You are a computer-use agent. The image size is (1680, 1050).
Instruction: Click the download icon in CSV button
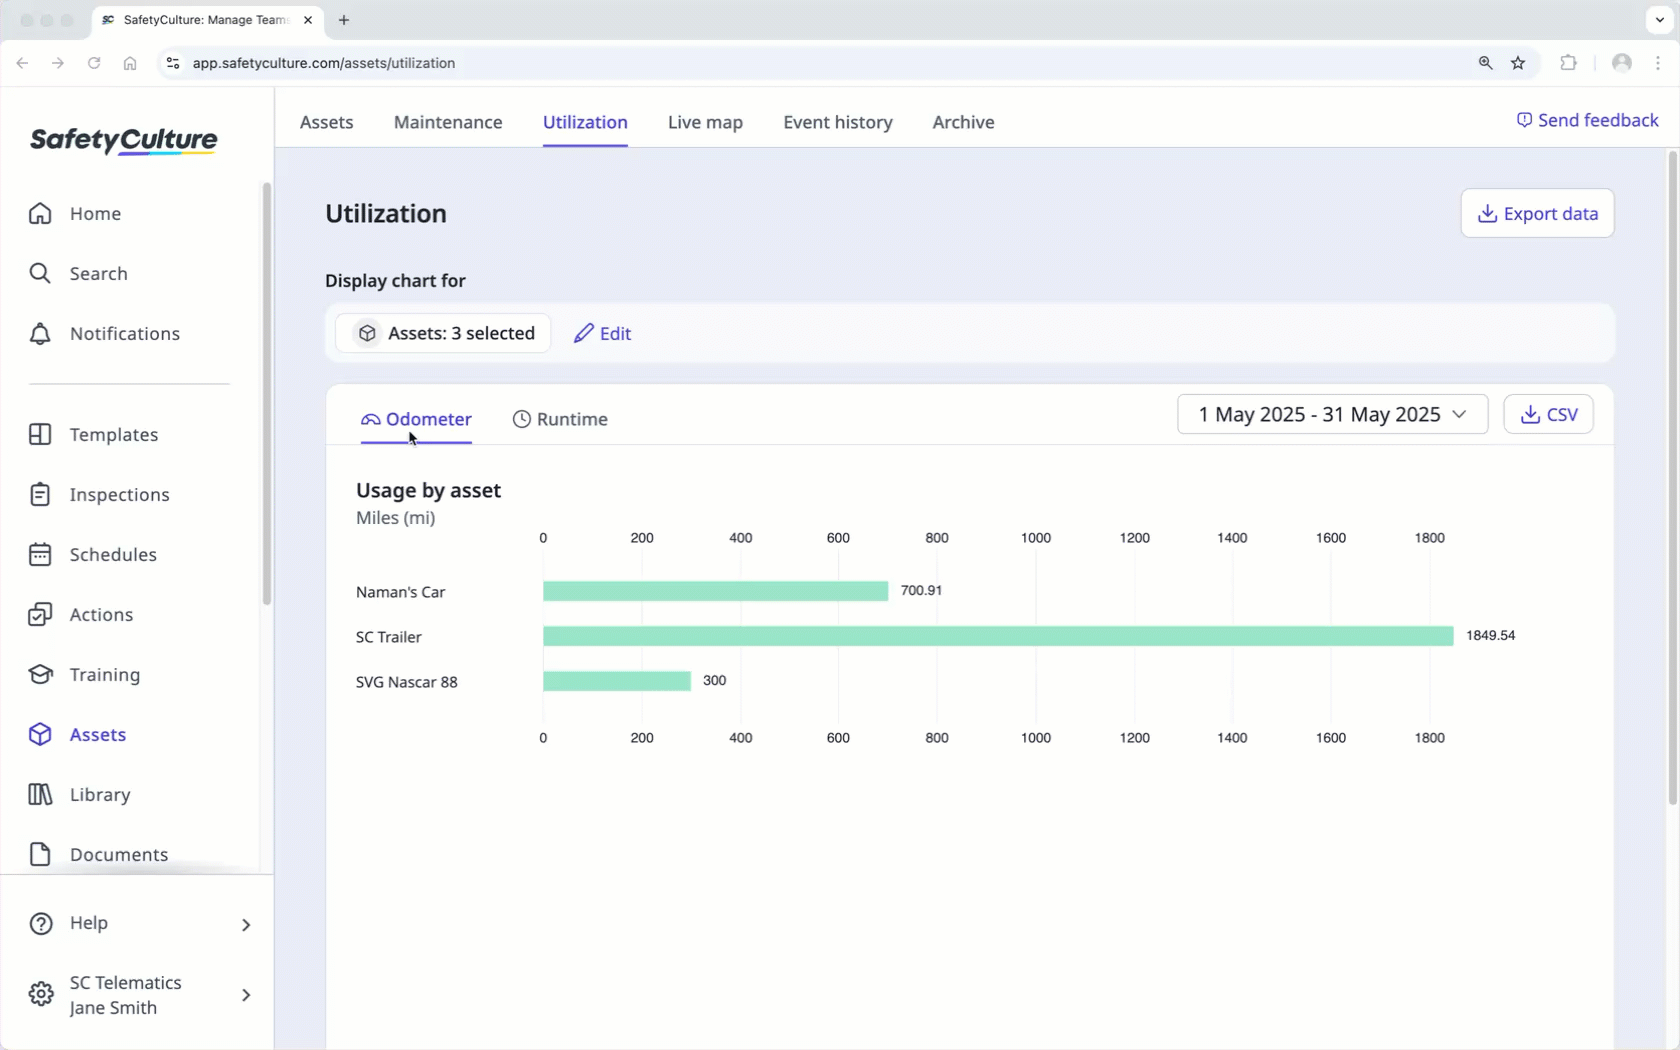[x=1530, y=414]
